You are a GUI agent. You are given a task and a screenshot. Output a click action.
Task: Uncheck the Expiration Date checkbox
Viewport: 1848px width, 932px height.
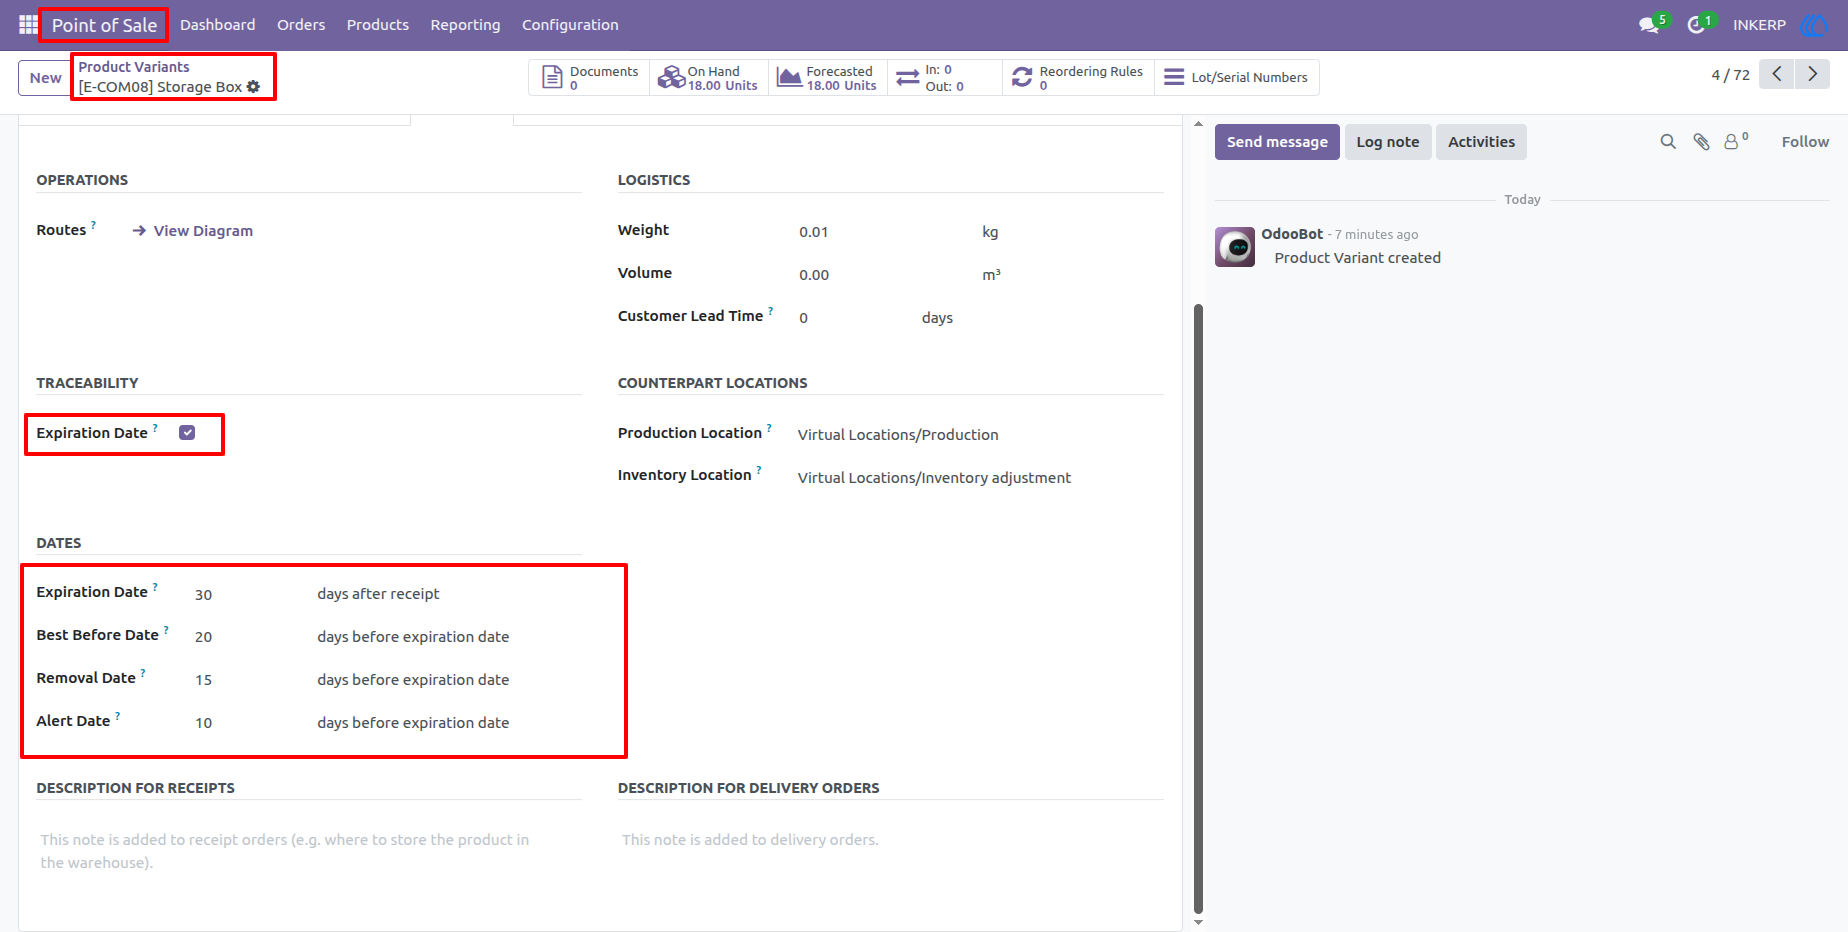pyautogui.click(x=187, y=433)
